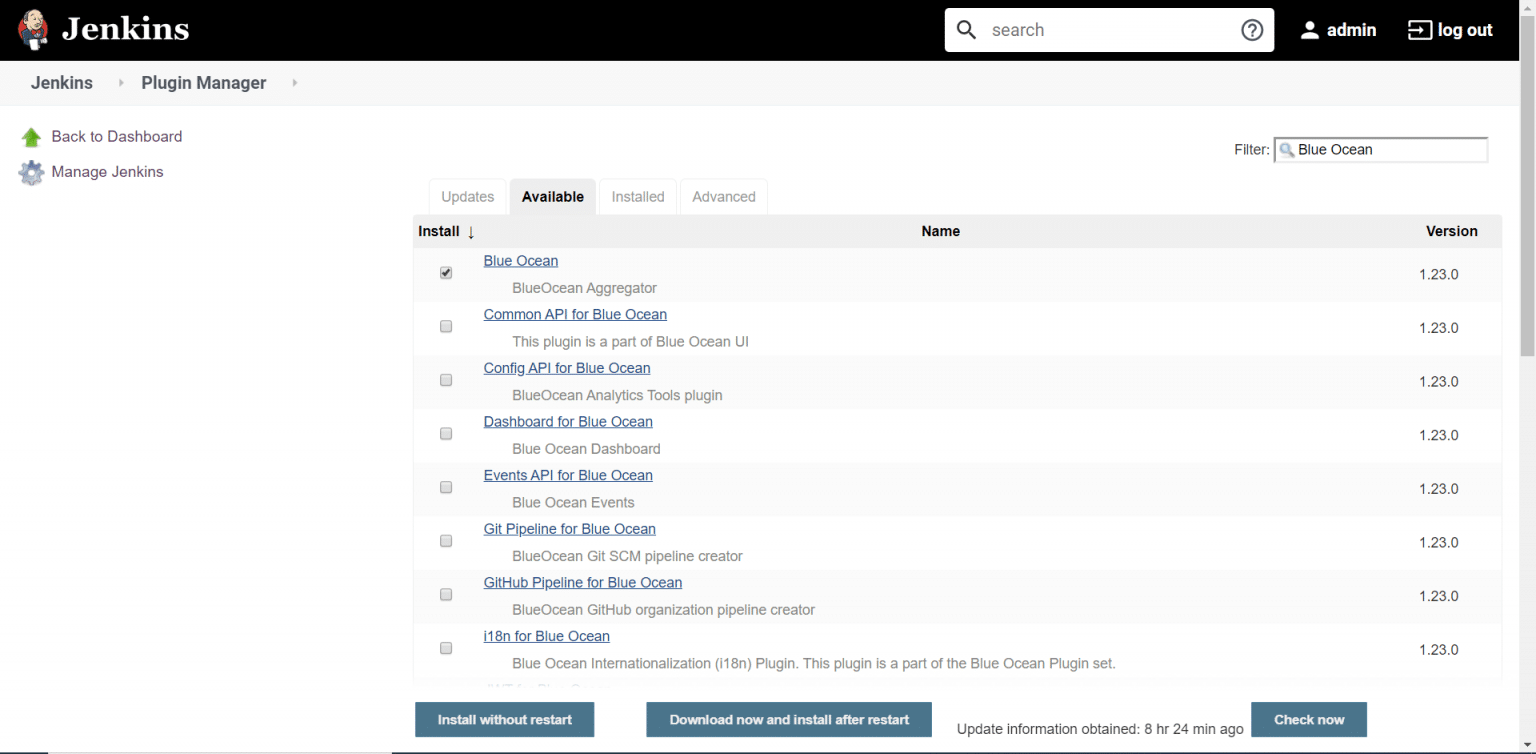Open the search magnifier in the top bar
This screenshot has height=754, width=1536.
pos(967,29)
